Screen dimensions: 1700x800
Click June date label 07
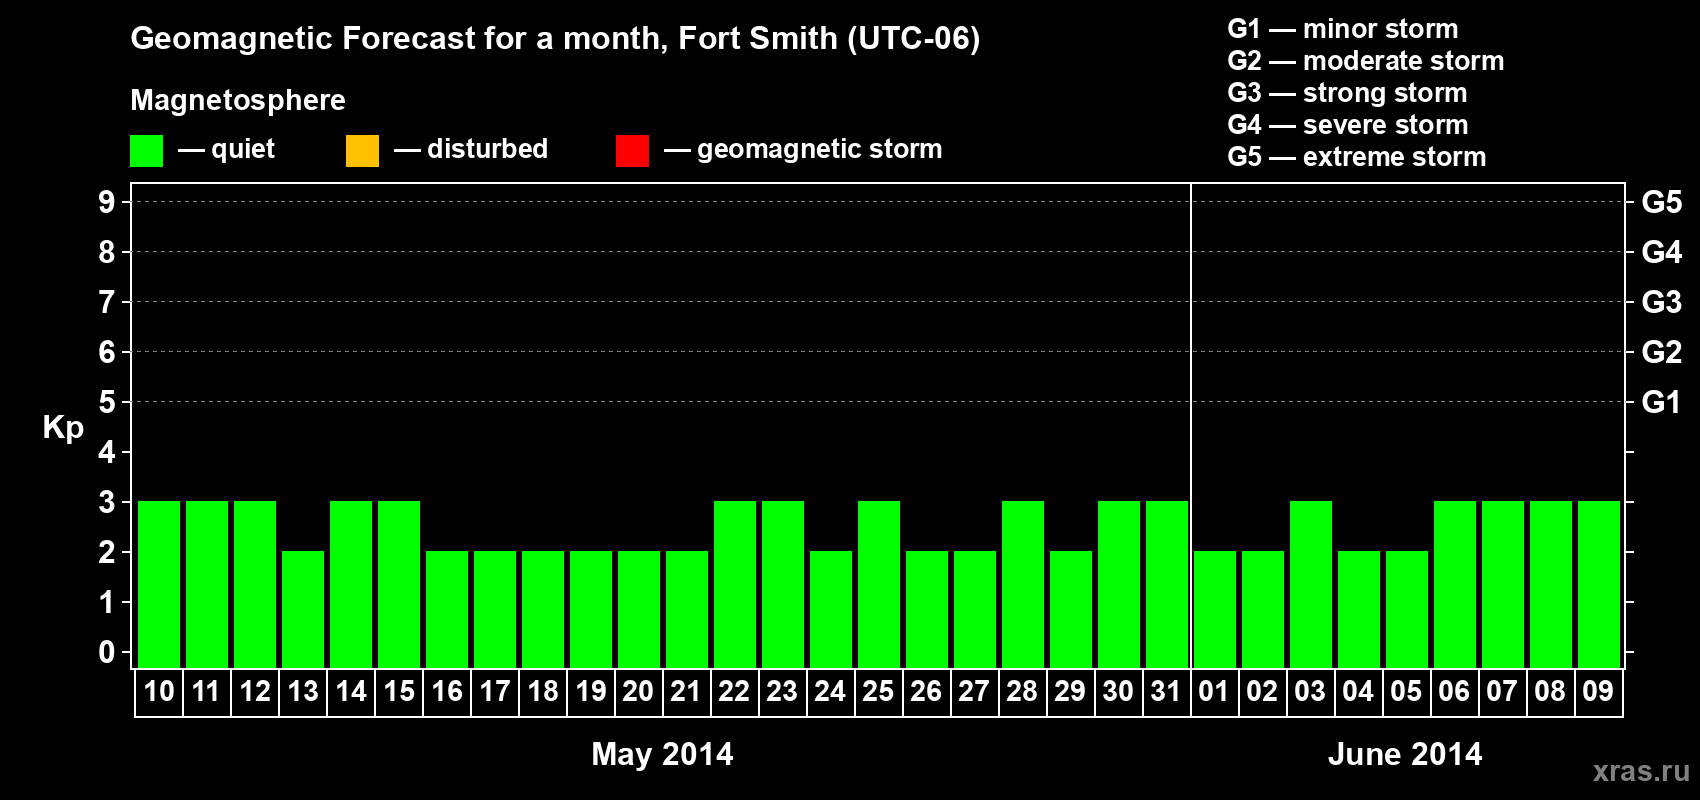(1502, 691)
